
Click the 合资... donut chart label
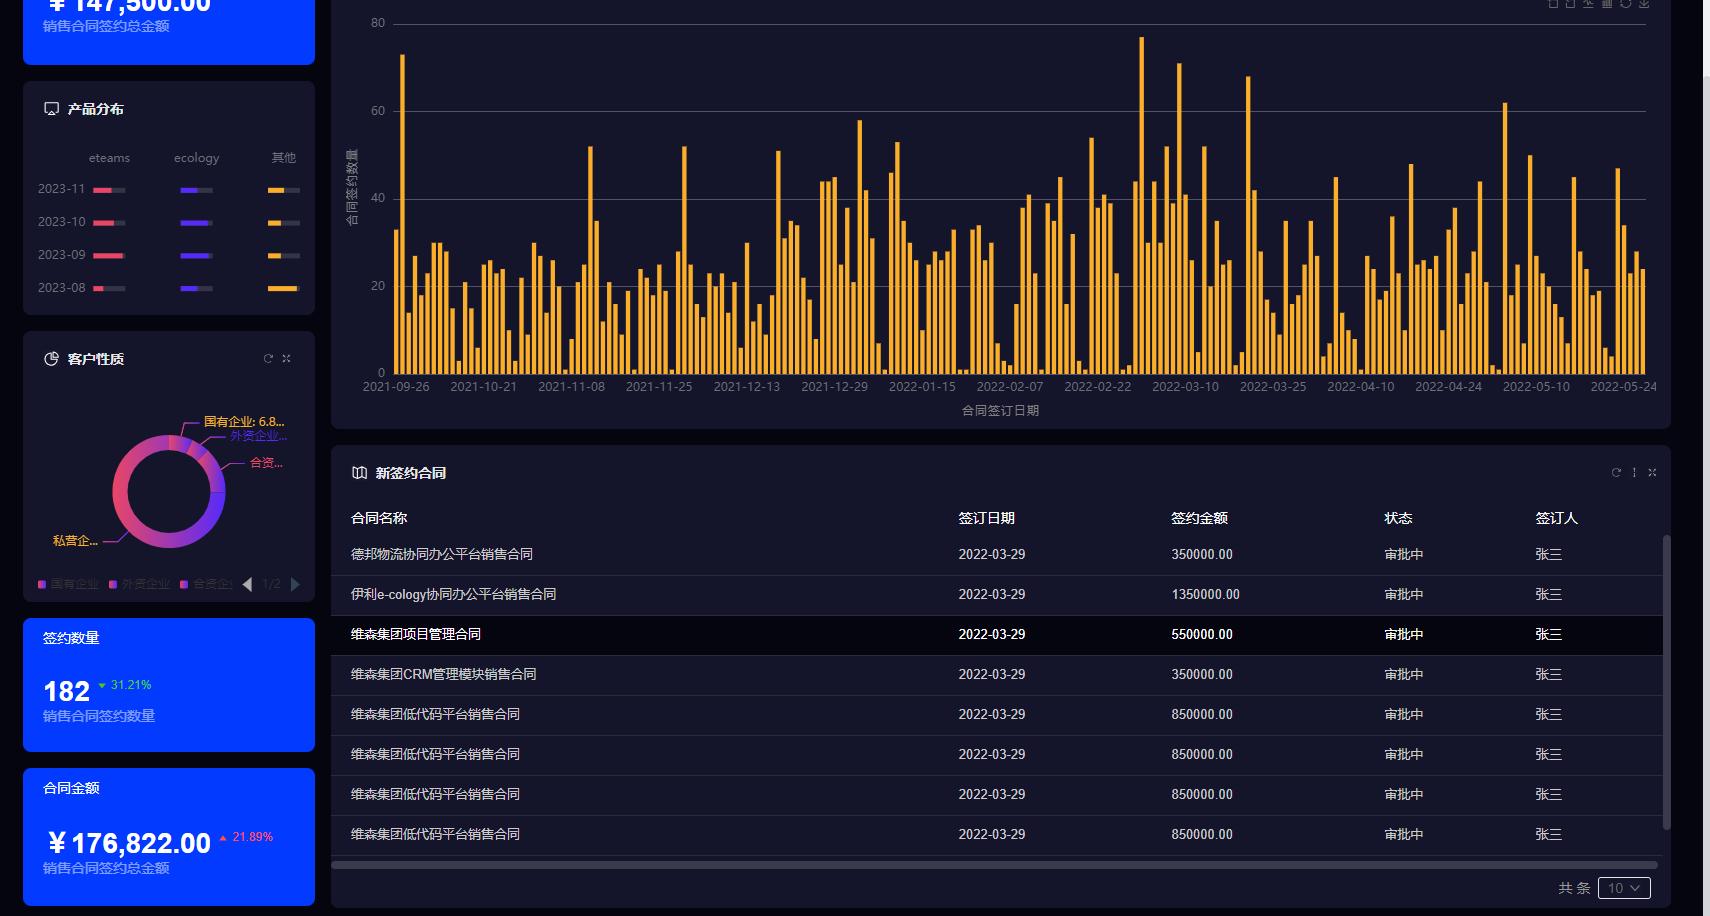[x=266, y=463]
